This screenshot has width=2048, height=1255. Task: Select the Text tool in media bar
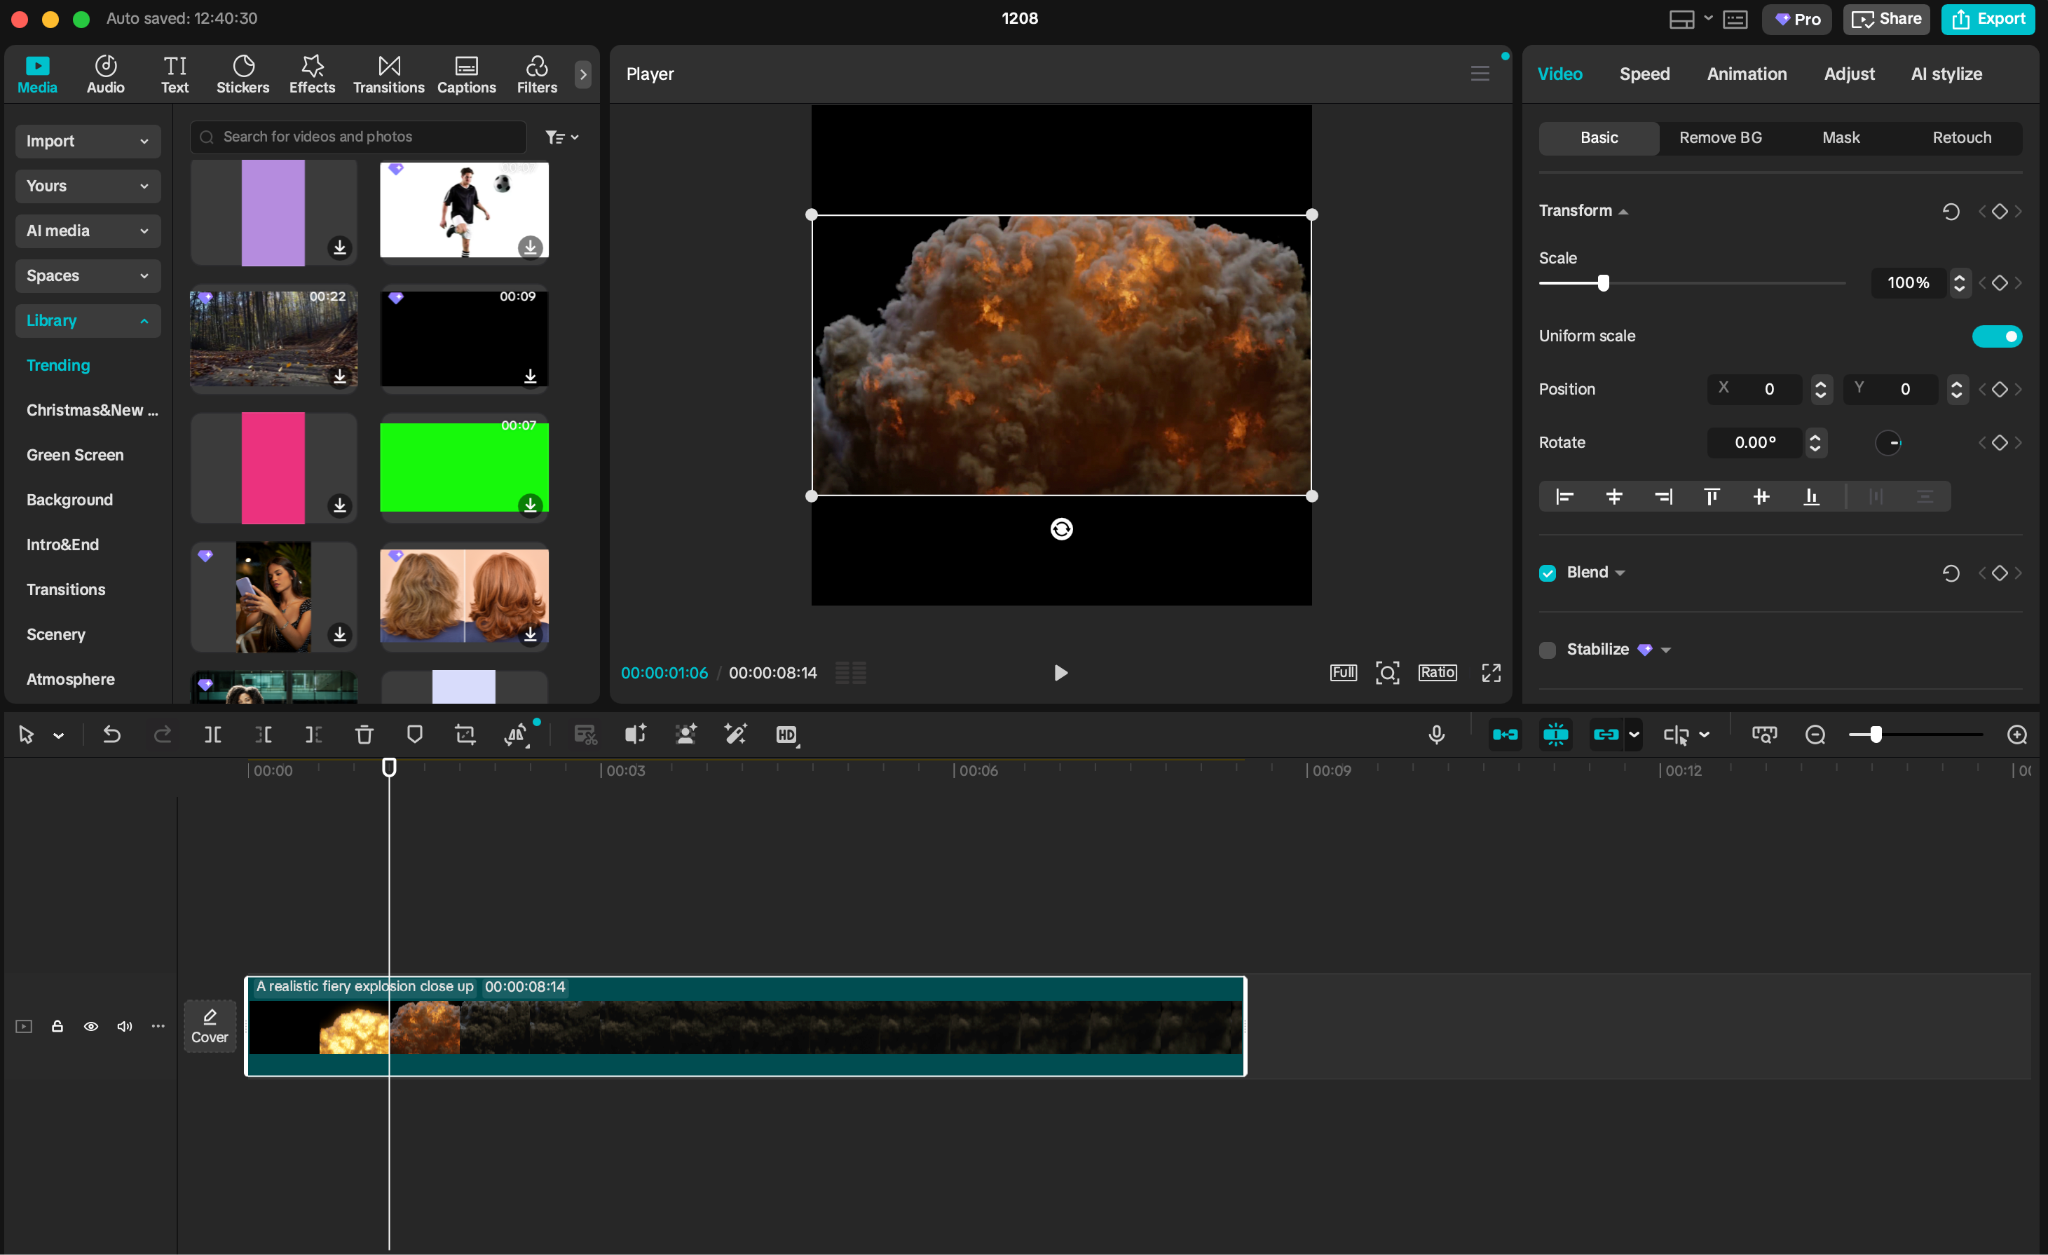tap(175, 73)
